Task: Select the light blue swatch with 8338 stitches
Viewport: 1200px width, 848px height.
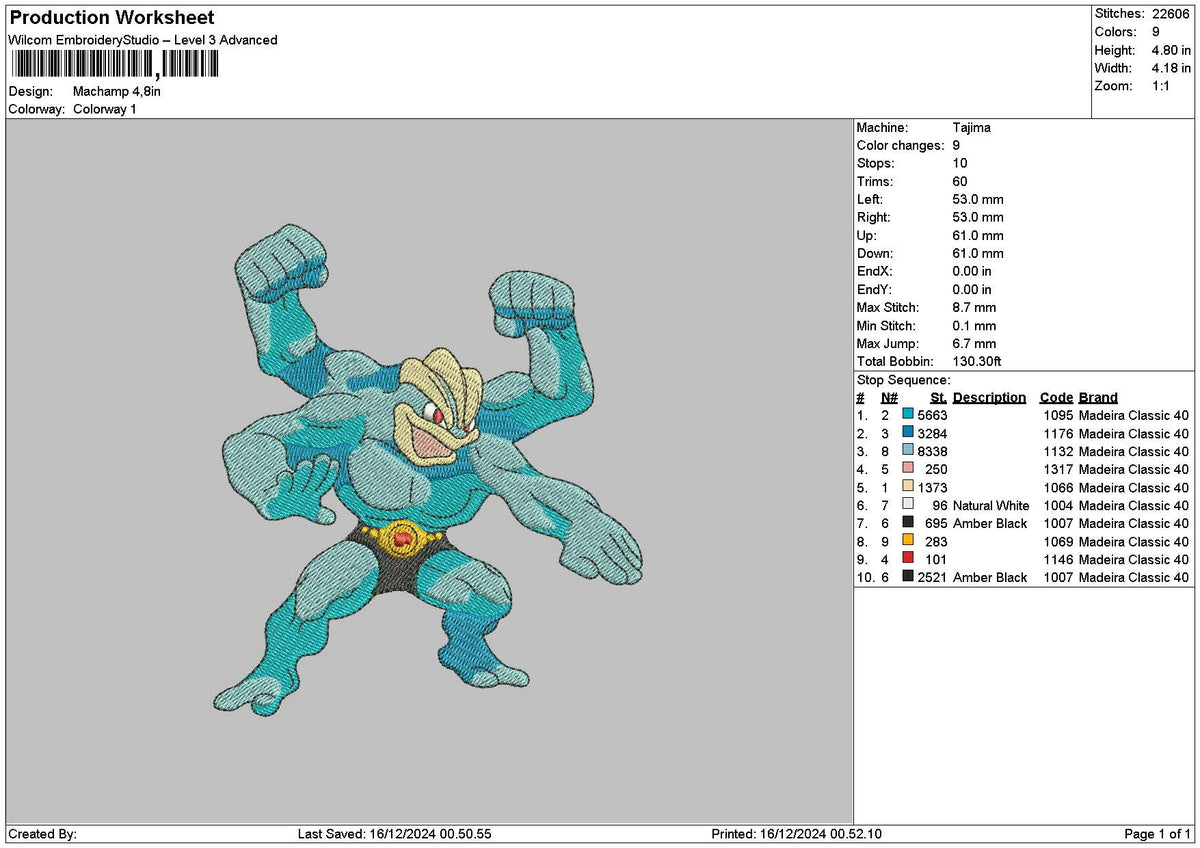Action: coord(908,451)
